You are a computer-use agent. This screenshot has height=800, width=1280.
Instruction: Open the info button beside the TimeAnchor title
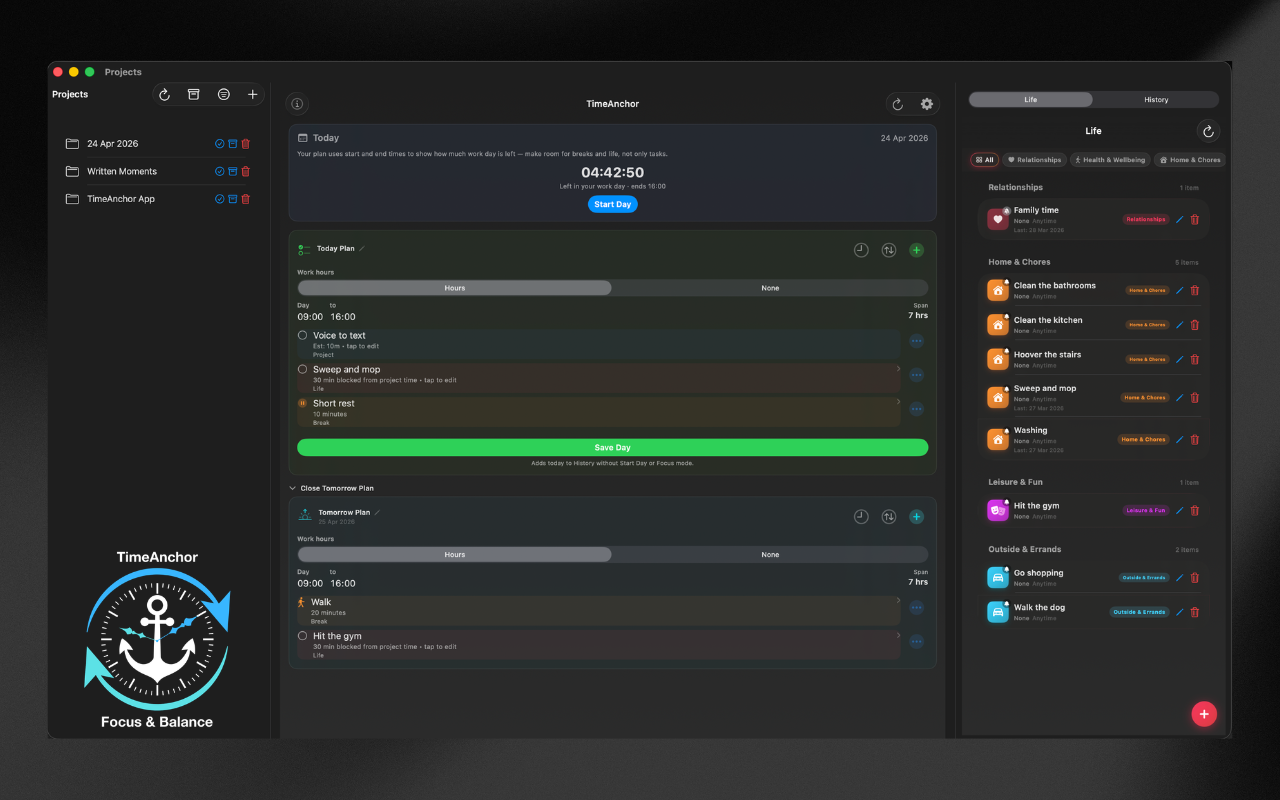pos(297,104)
